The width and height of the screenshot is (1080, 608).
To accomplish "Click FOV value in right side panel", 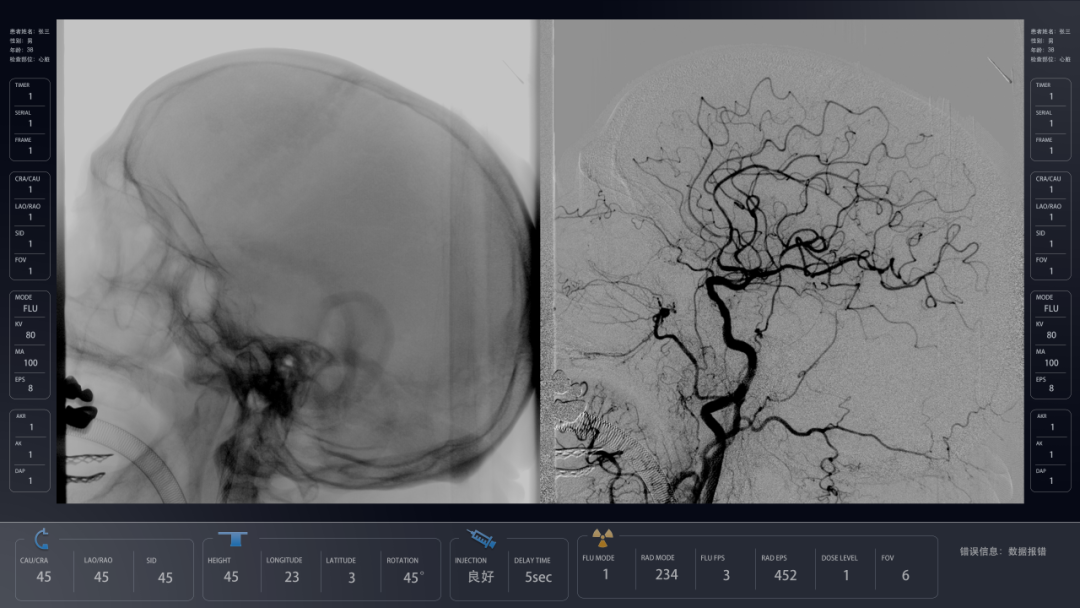I will point(1051,271).
